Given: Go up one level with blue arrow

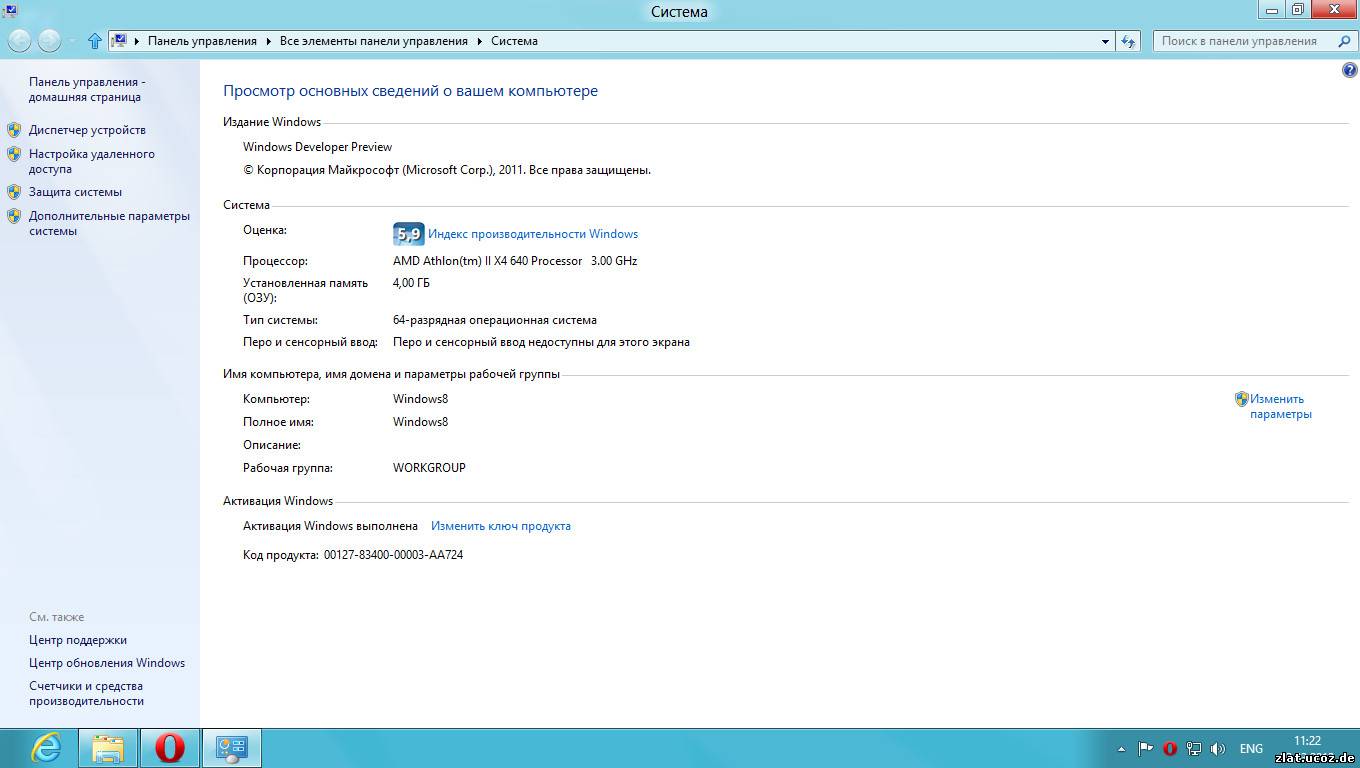Looking at the screenshot, I should pos(95,41).
